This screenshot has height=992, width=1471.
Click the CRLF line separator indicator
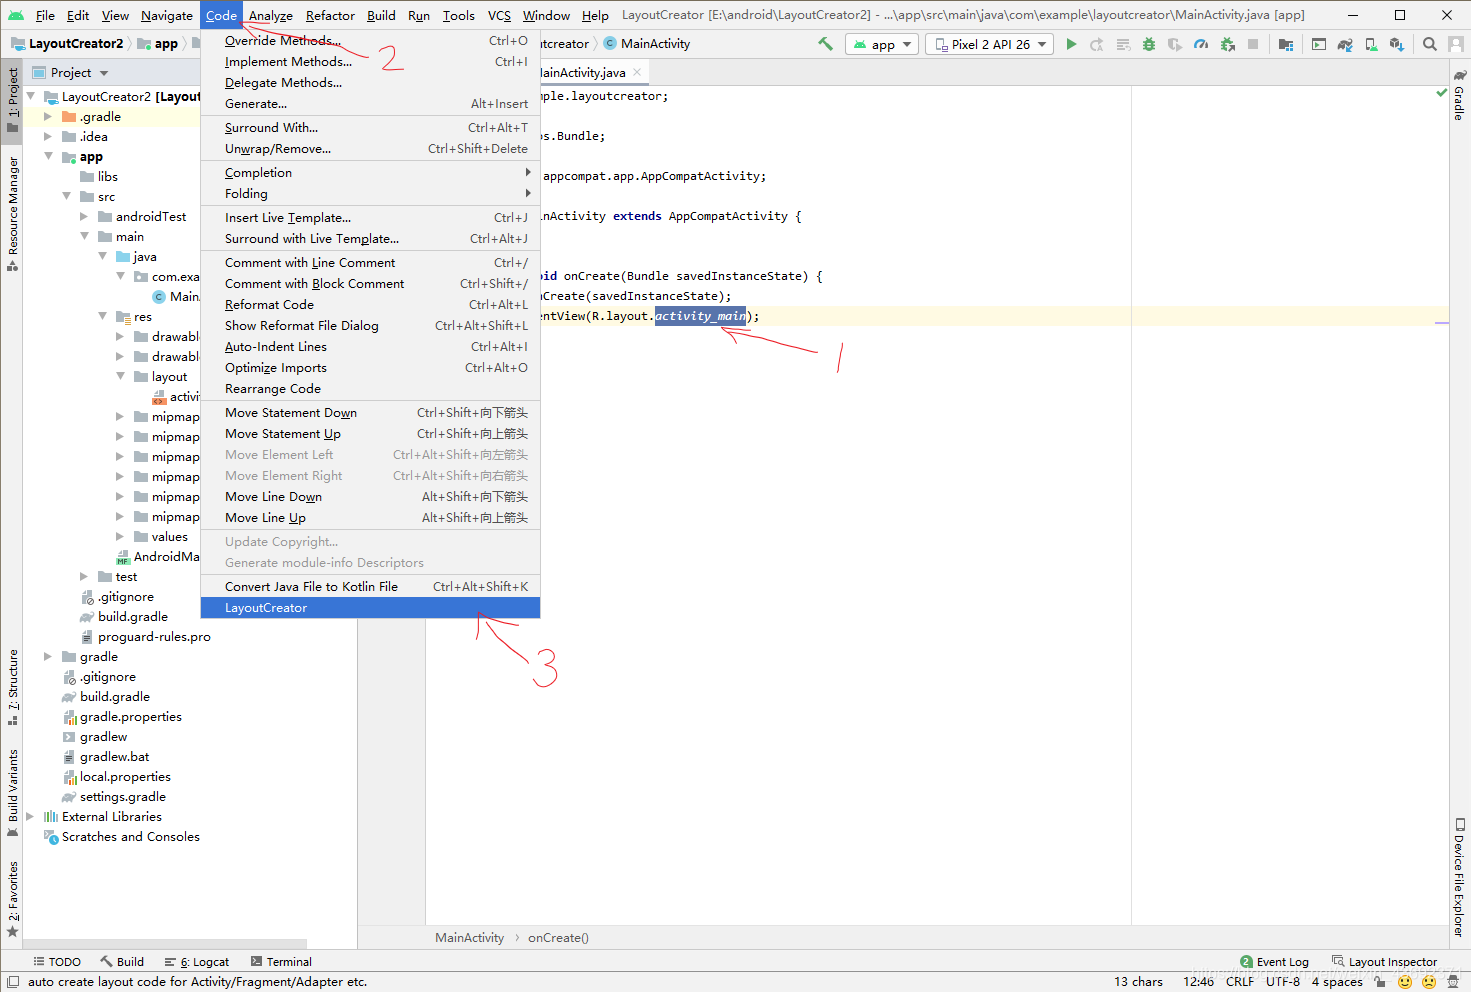[x=1240, y=982]
